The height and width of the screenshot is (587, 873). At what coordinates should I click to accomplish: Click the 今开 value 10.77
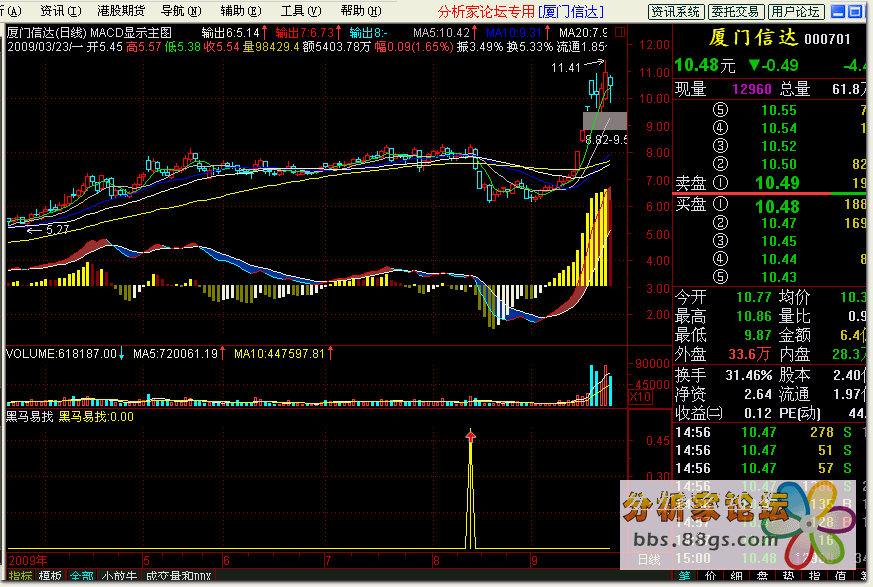754,297
